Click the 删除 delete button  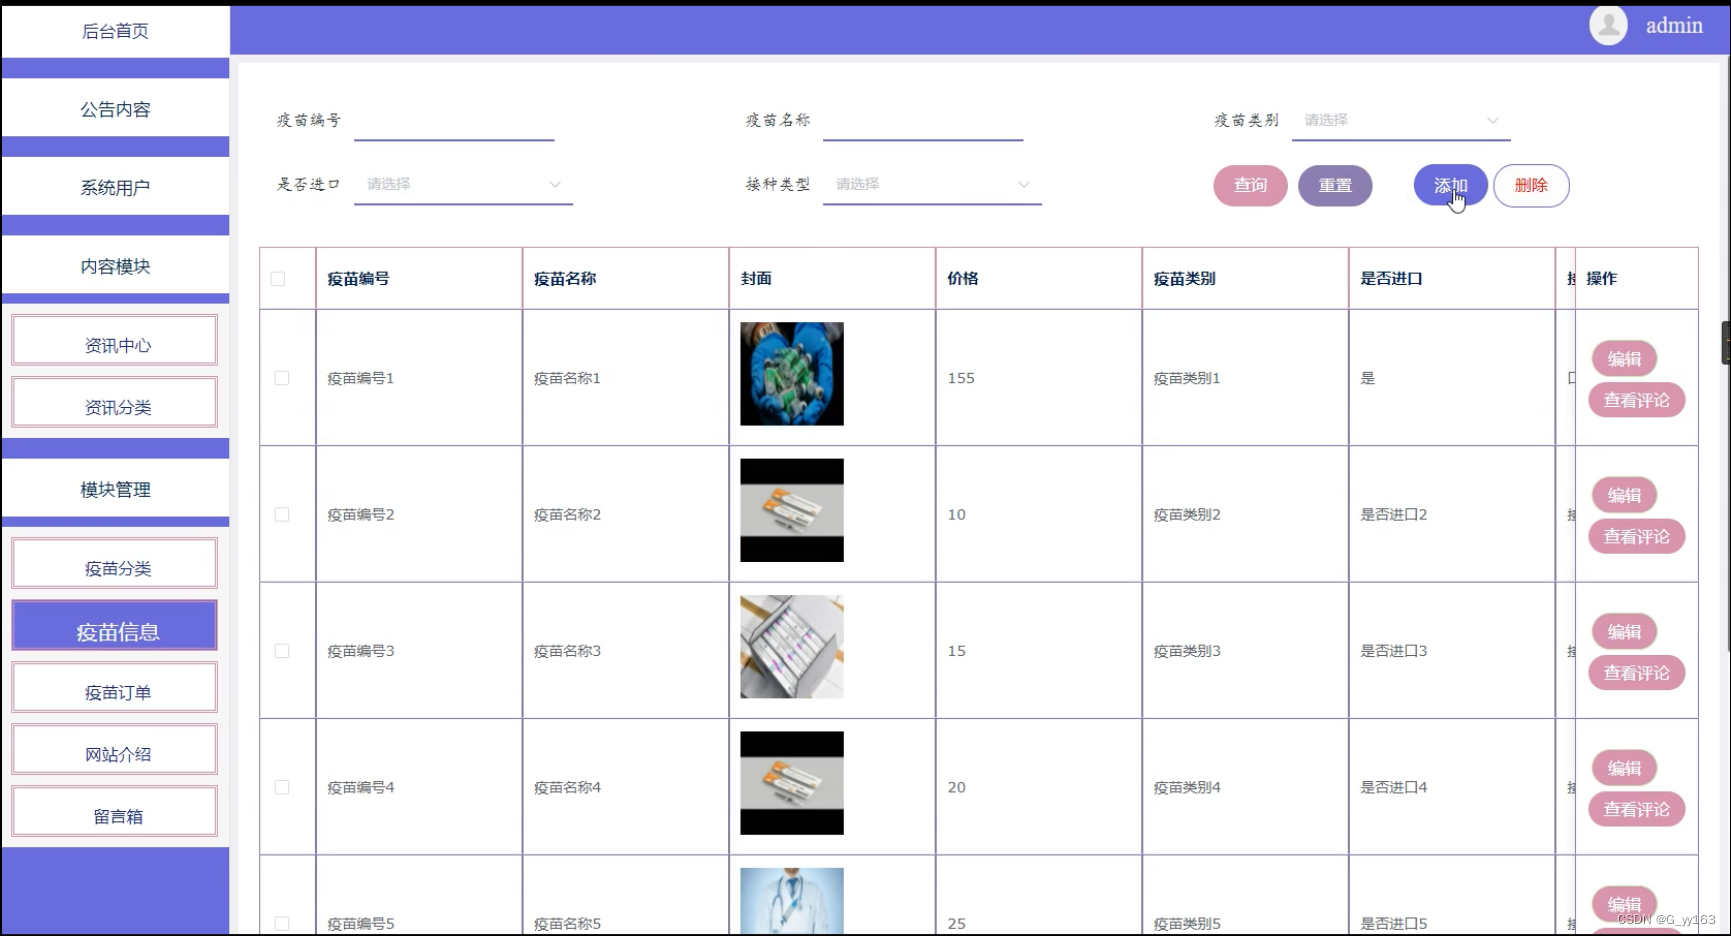click(x=1531, y=185)
